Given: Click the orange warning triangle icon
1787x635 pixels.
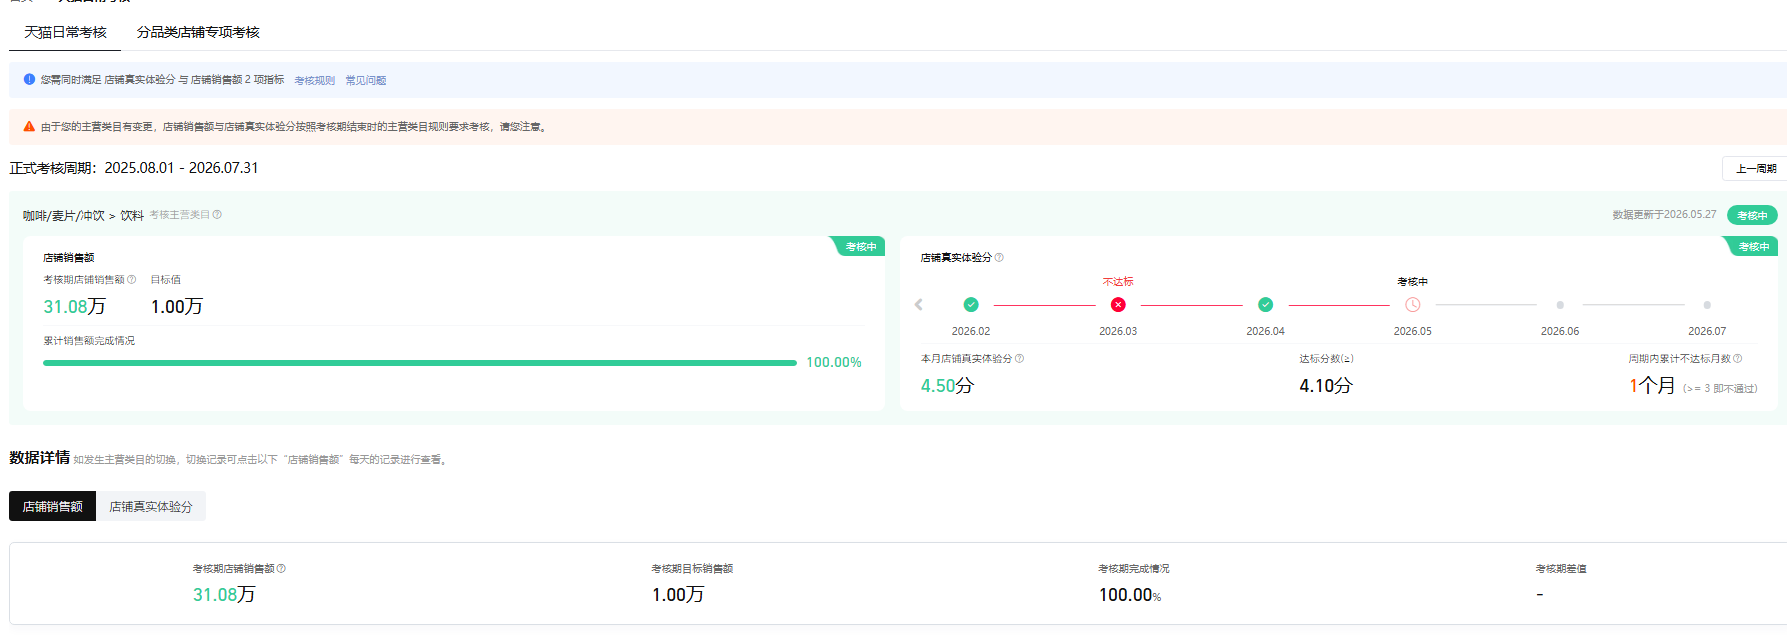Looking at the screenshot, I should 29,127.
